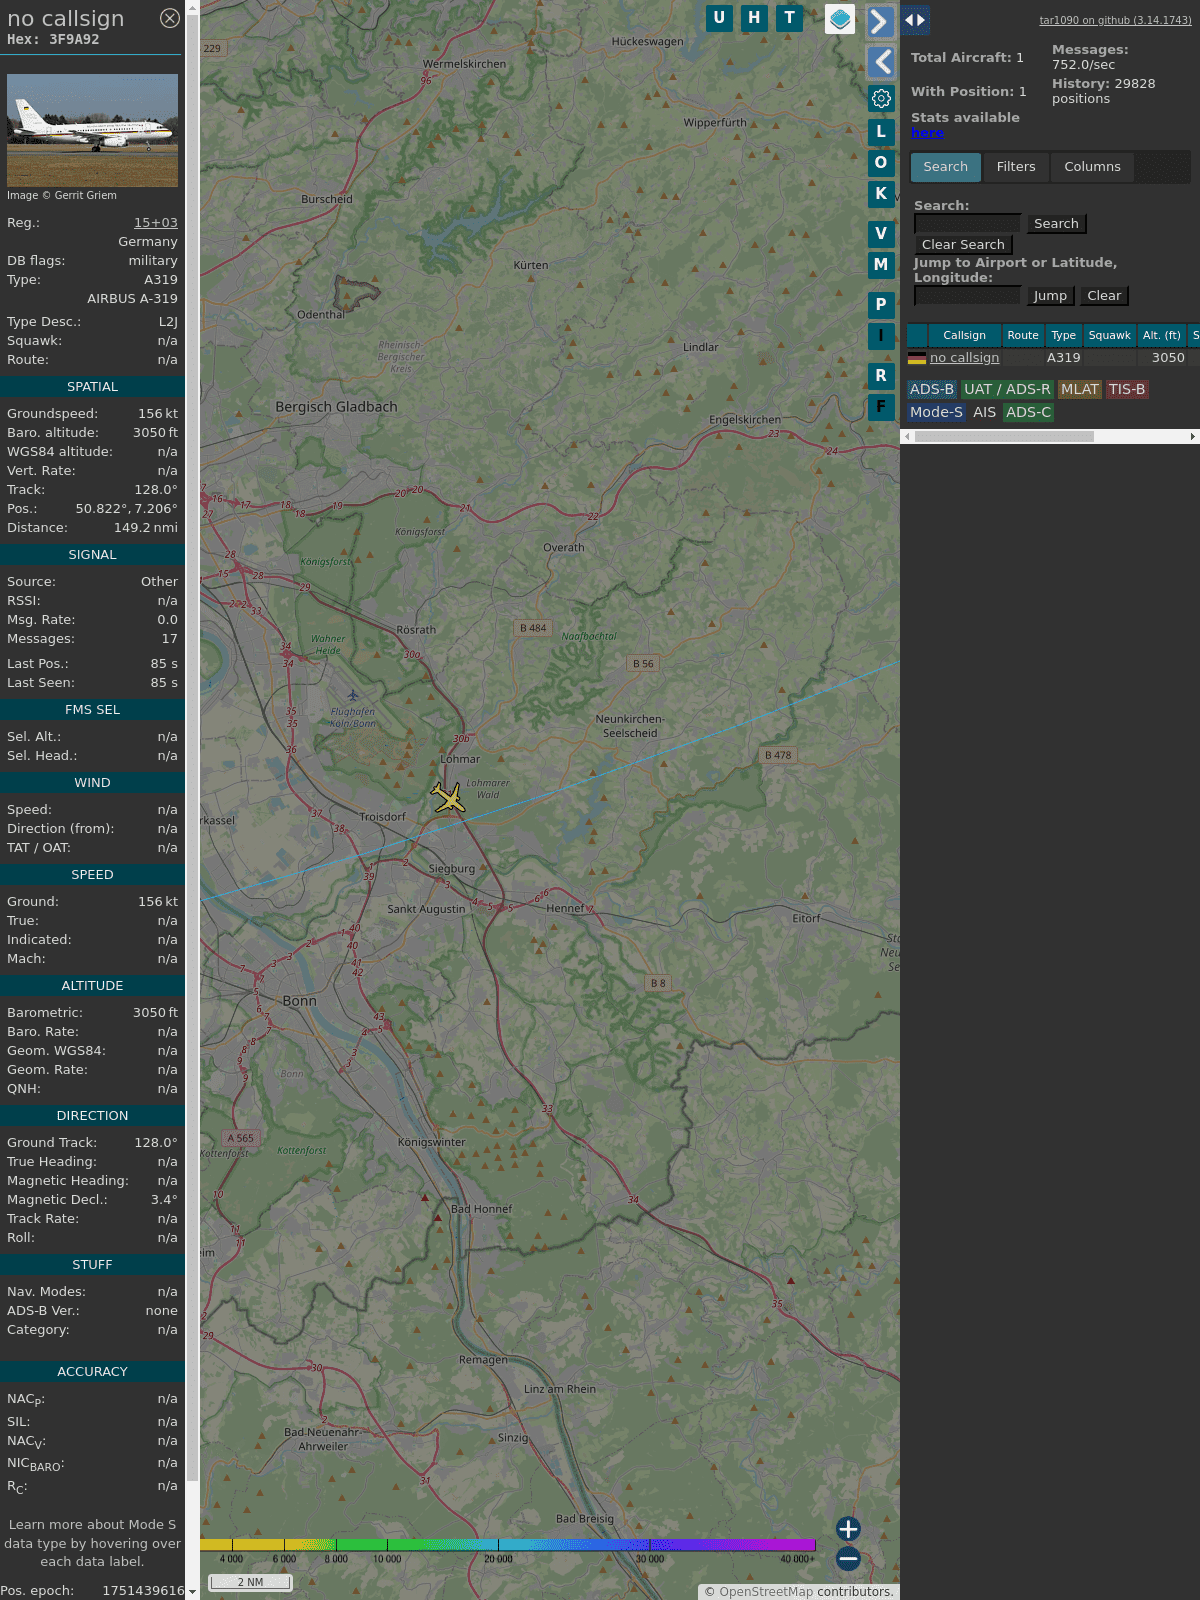The image size is (1200, 1600).
Task: Toggle the K map button
Action: (x=881, y=194)
